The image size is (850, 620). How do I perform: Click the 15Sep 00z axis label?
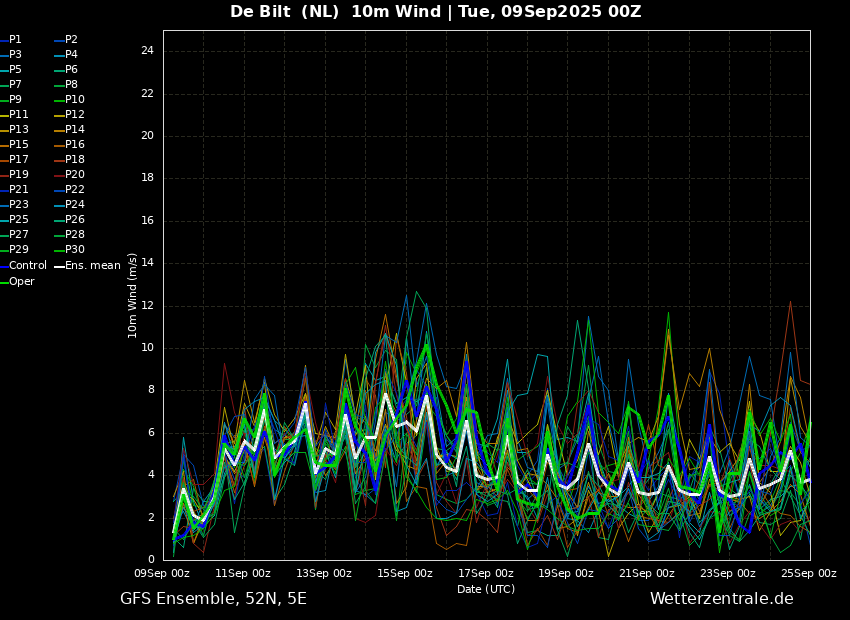point(405,573)
